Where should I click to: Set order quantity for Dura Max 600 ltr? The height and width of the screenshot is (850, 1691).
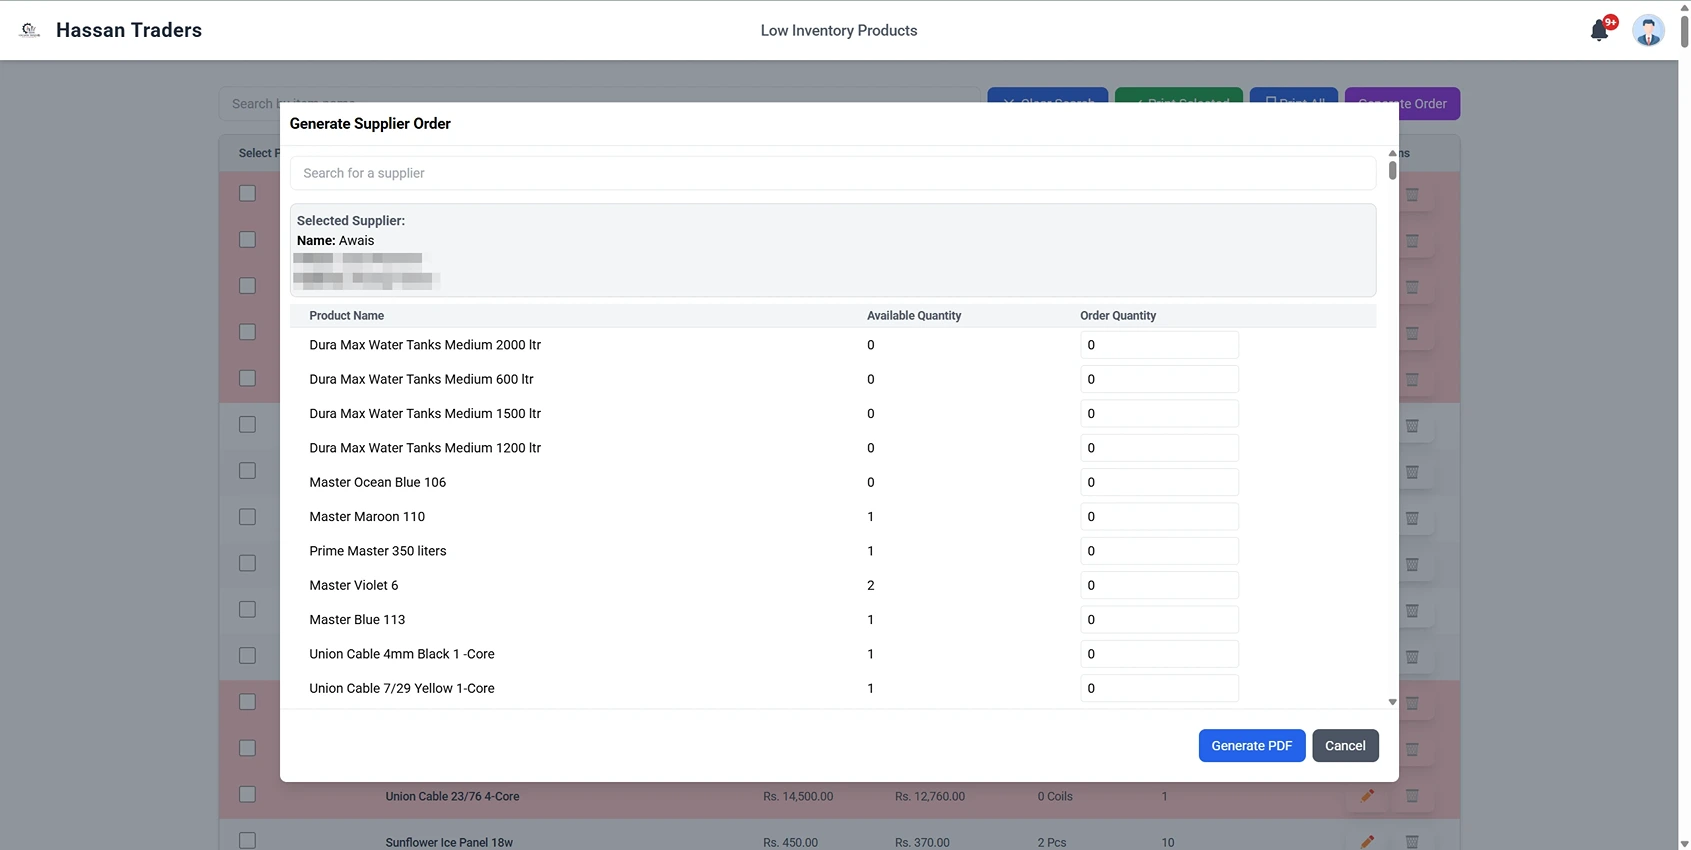coord(1159,379)
